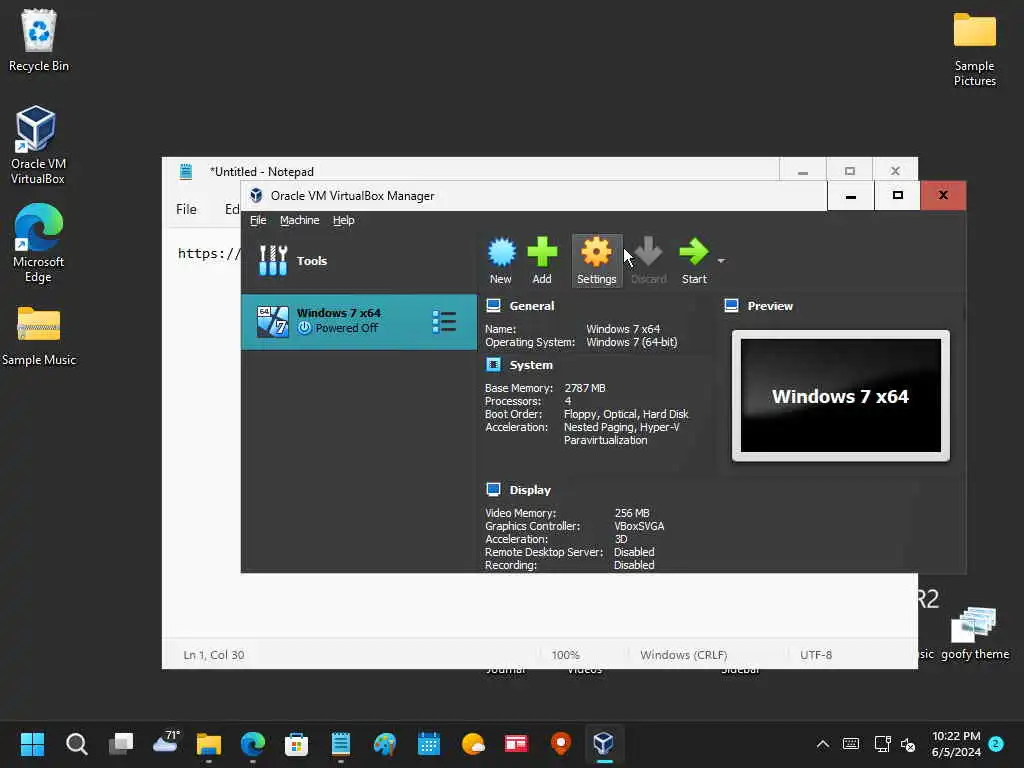This screenshot has width=1024, height=768.
Task: Select the Sample Music desktop folder
Action: (x=39, y=336)
